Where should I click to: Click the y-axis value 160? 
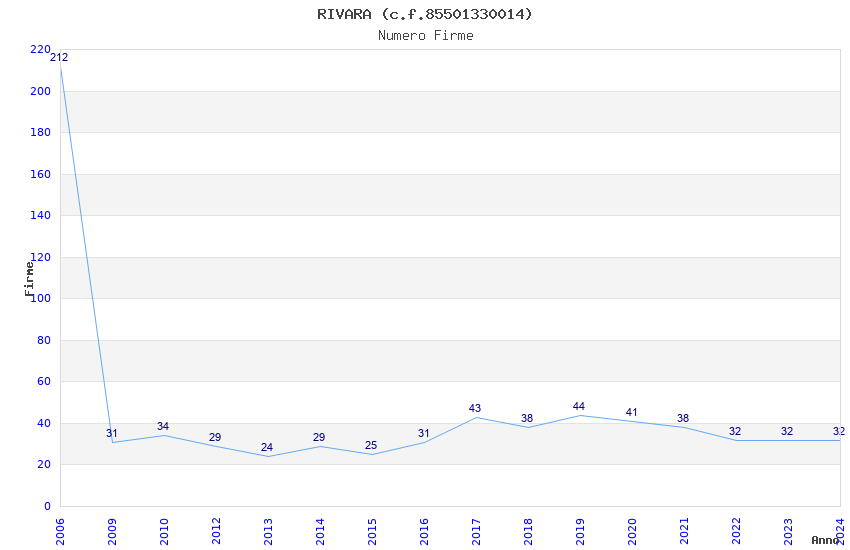tap(41, 174)
